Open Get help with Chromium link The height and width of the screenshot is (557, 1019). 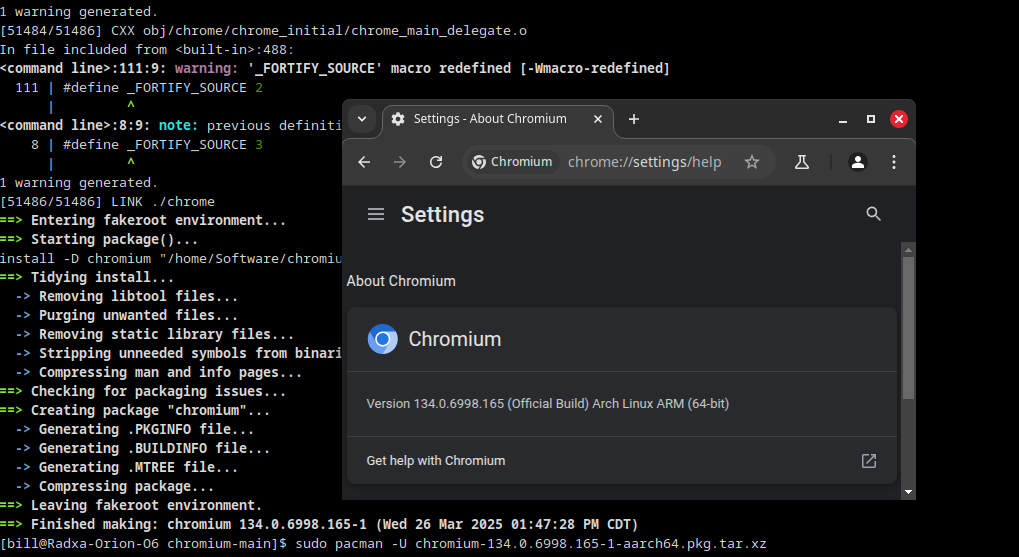622,461
